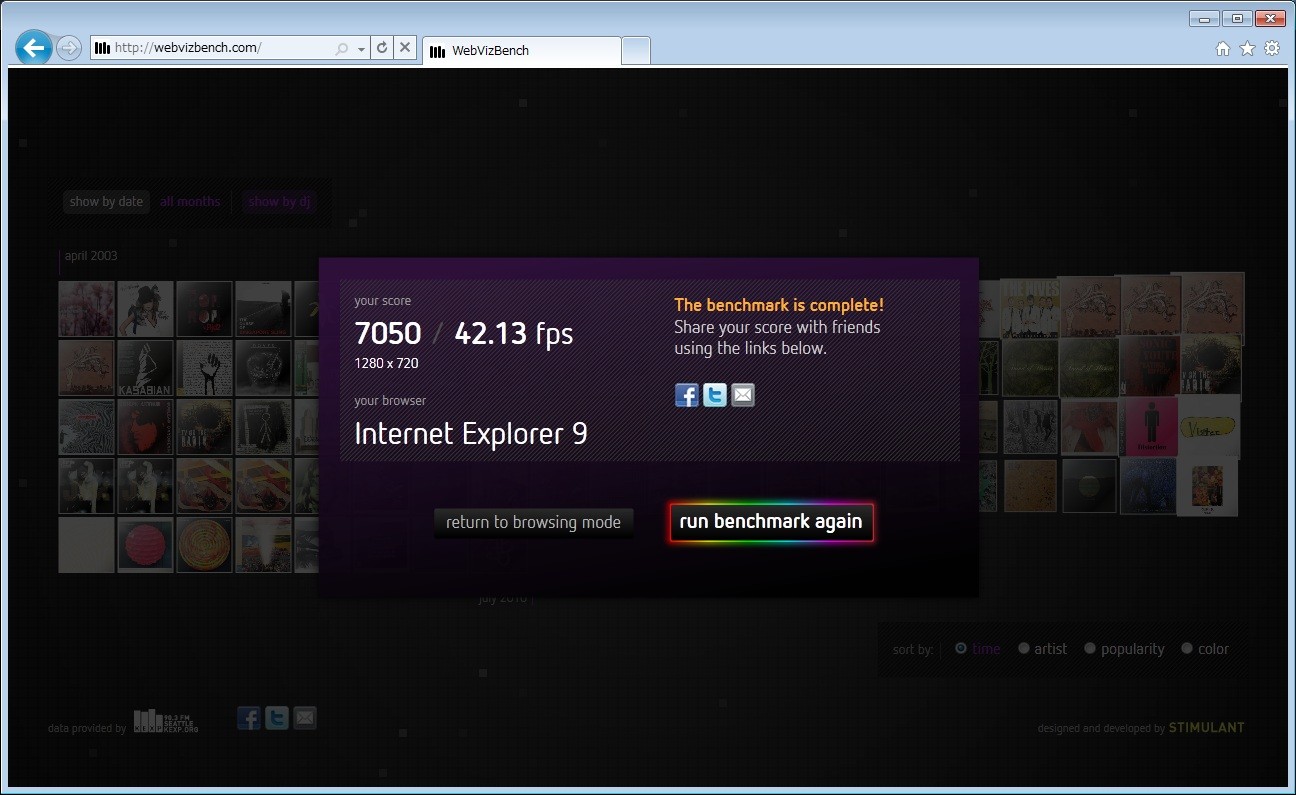Click the 'data provided by' footer text

coord(87,729)
